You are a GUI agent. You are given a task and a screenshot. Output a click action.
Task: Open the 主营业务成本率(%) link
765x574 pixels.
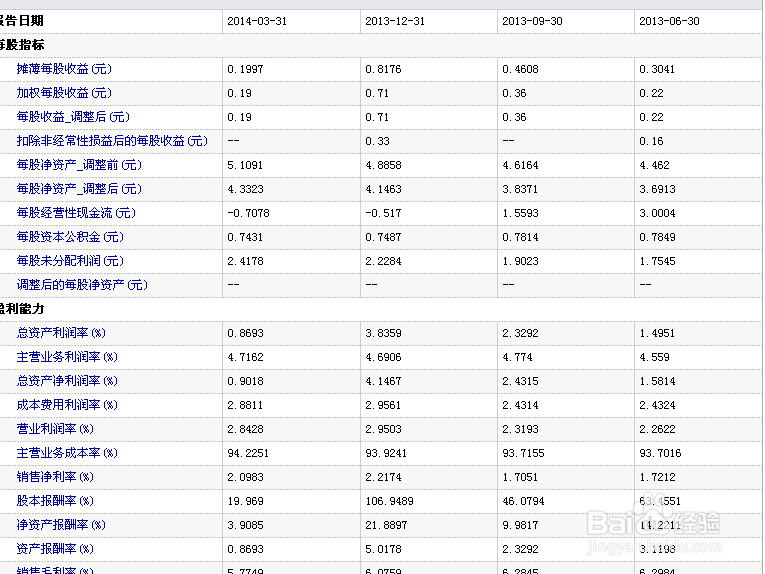67,453
